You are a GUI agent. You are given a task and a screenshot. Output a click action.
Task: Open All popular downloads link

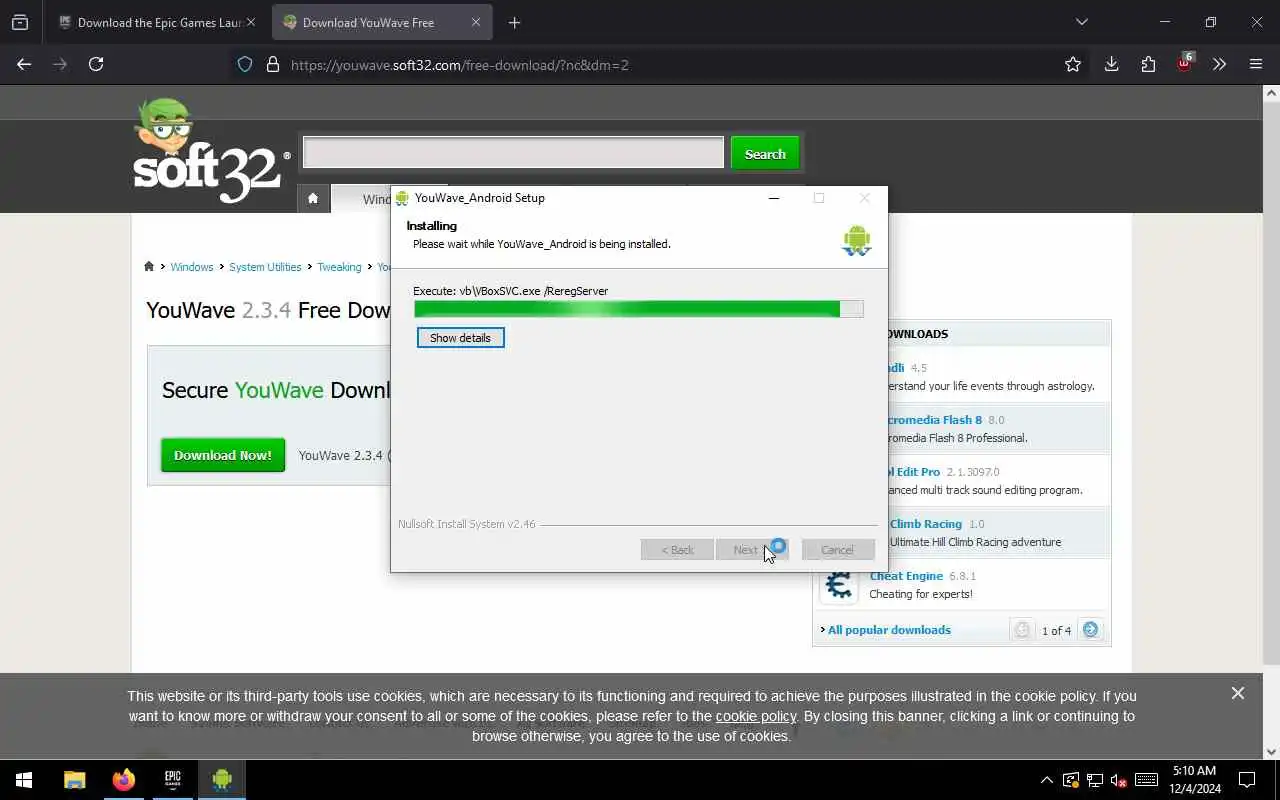[x=889, y=630]
